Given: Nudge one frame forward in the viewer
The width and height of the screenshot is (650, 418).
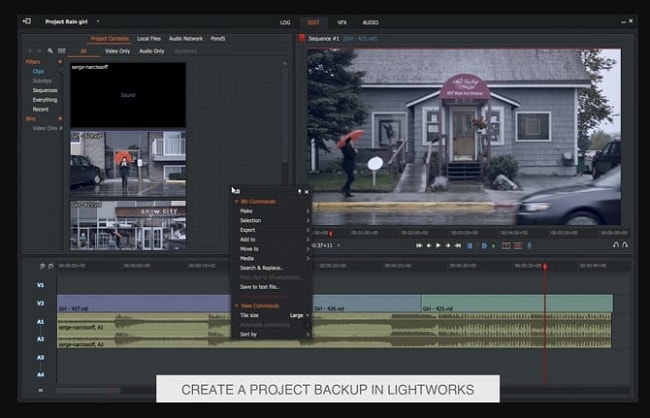Looking at the screenshot, I should point(448,246).
